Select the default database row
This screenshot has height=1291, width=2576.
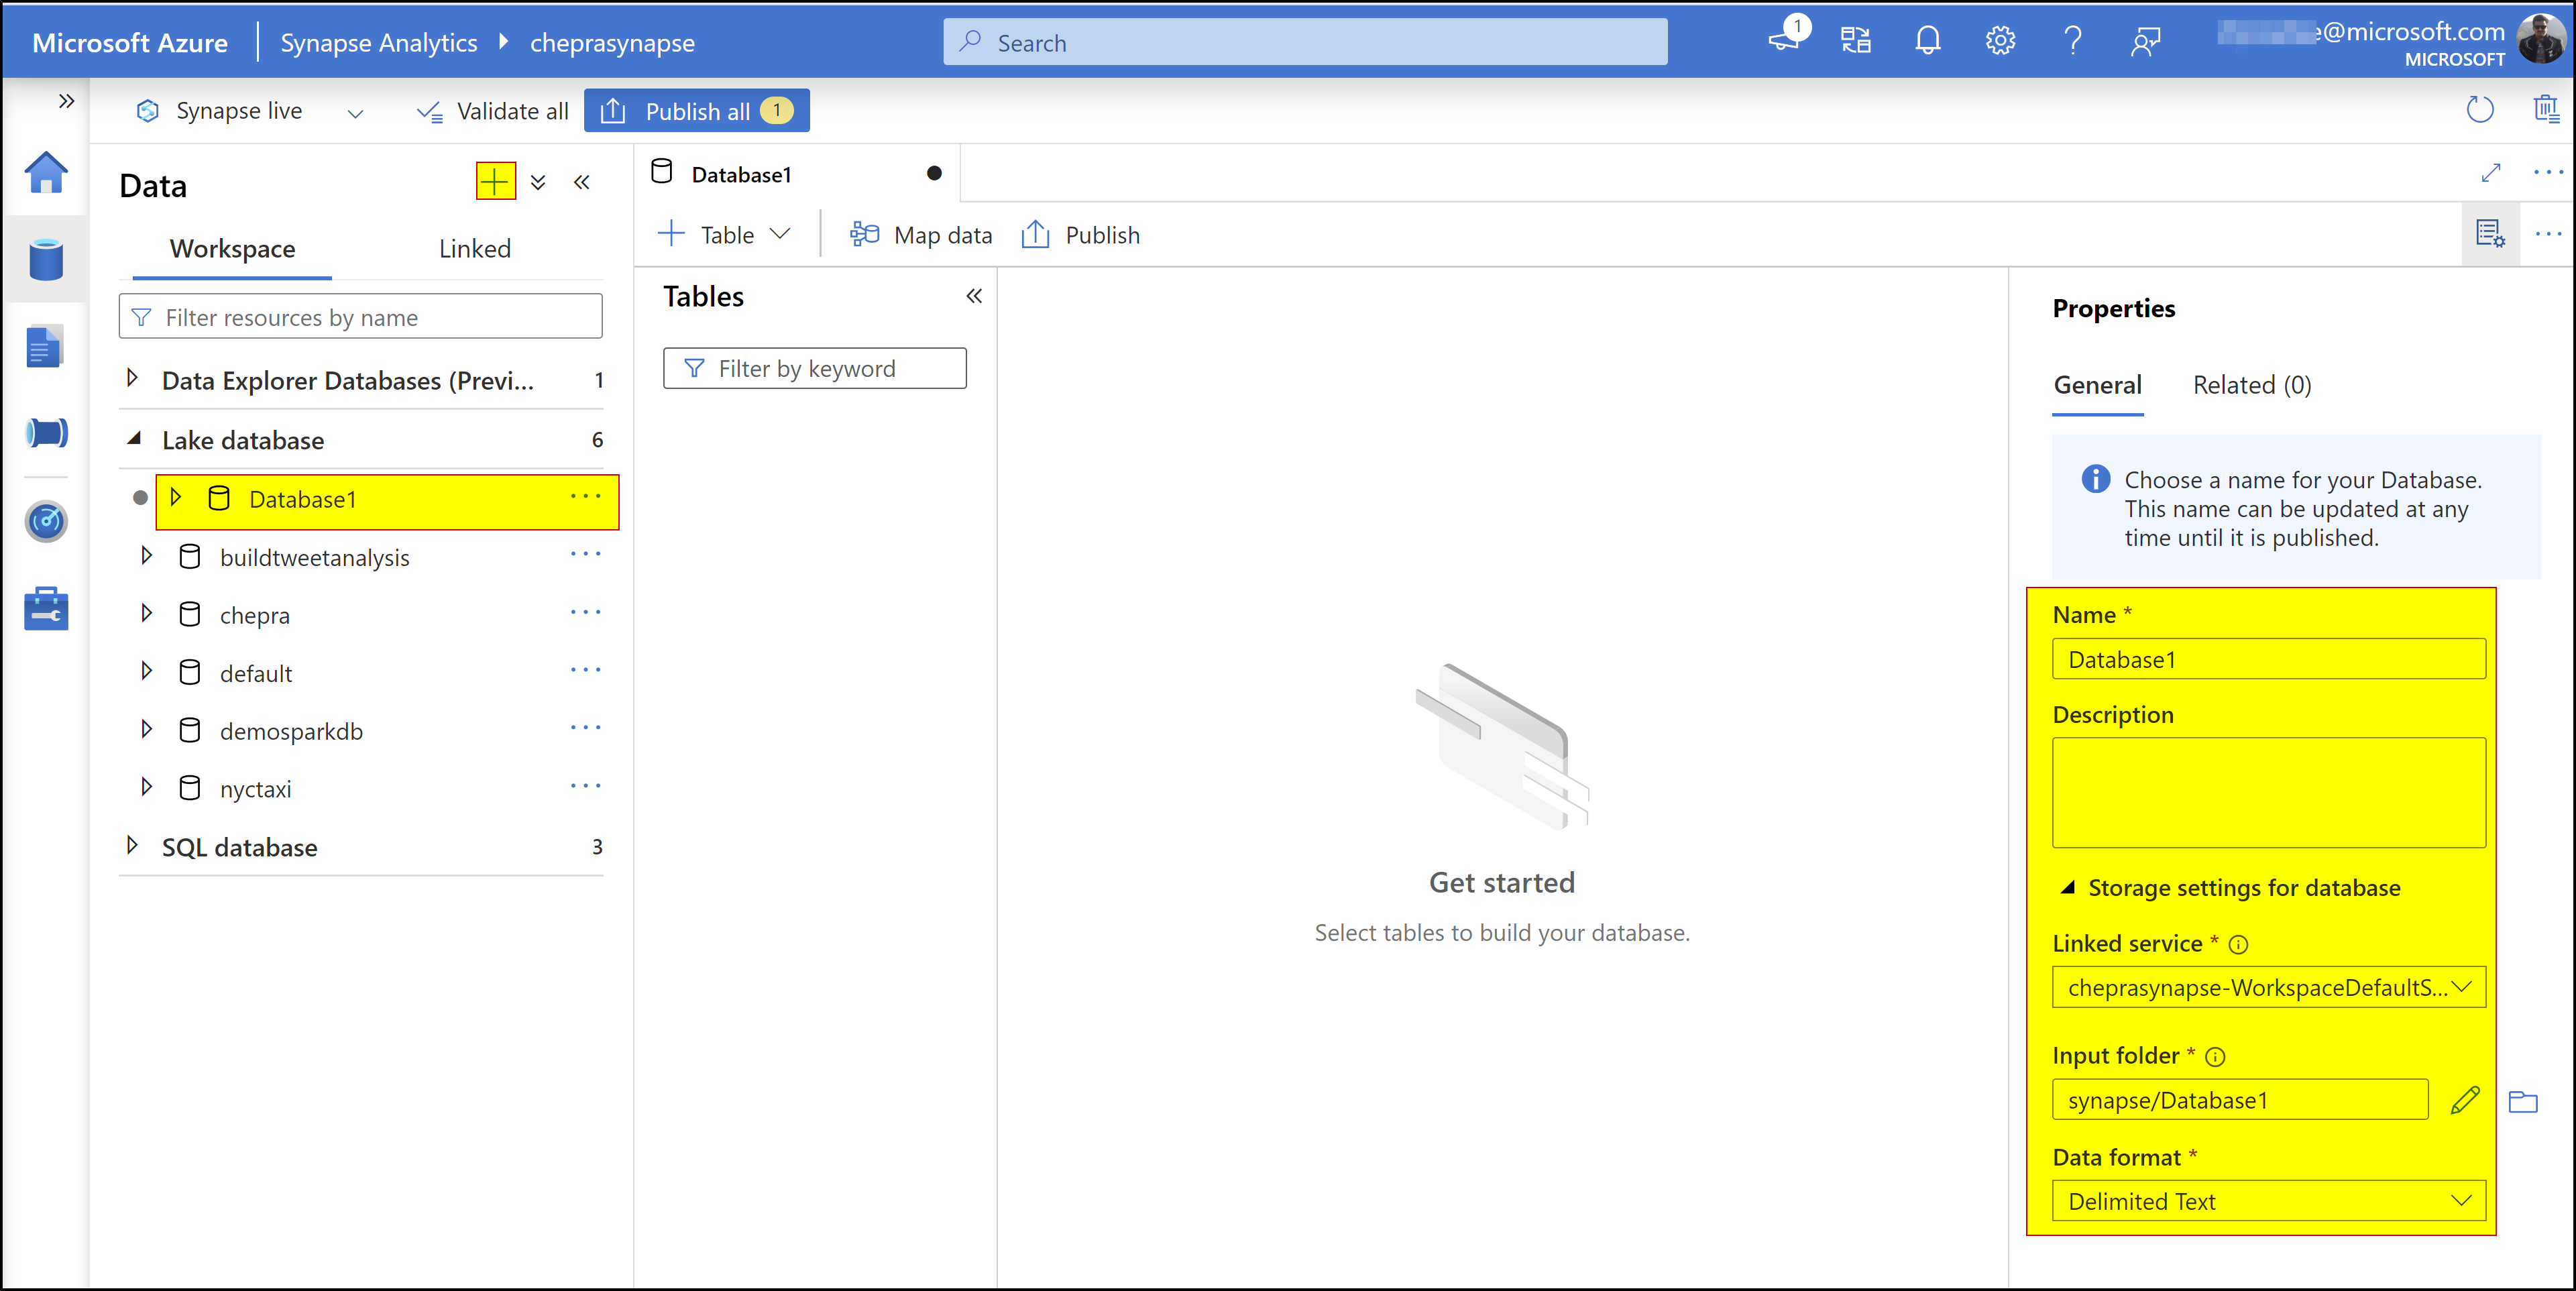click(x=361, y=672)
